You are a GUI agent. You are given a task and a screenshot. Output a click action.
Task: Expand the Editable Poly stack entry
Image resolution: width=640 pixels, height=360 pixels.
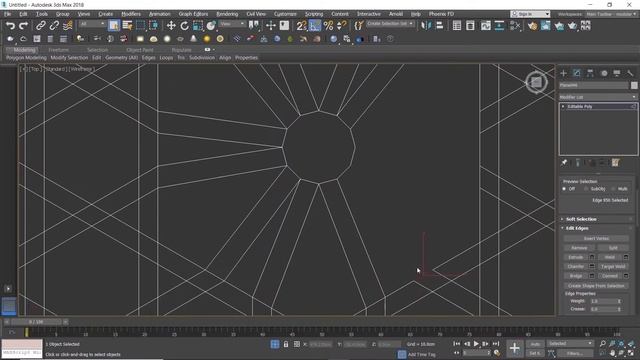[563, 107]
